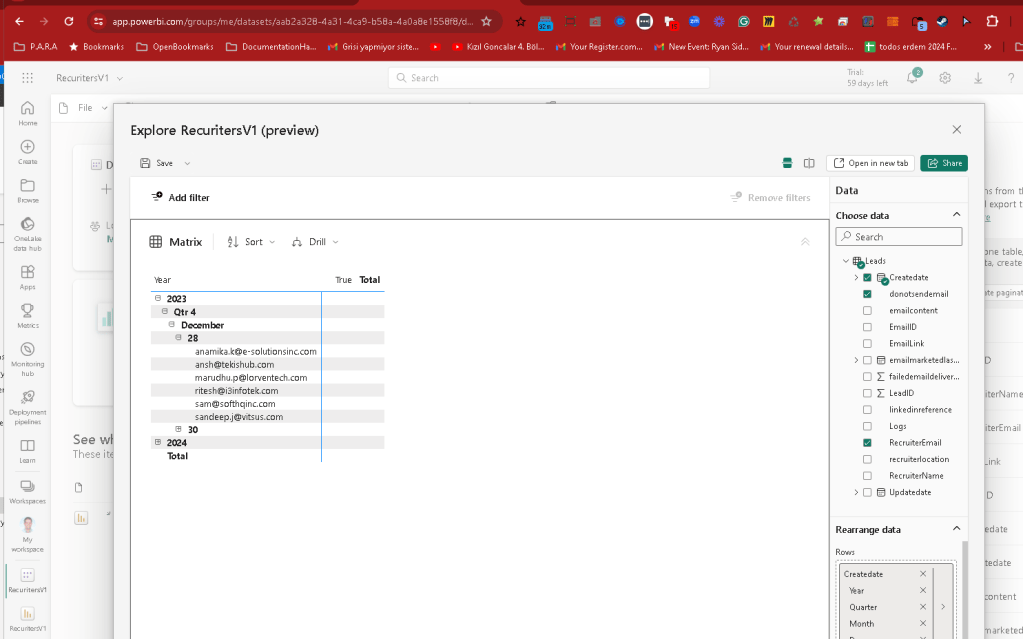
Task: Click Remove filters
Action: pyautogui.click(x=771, y=198)
